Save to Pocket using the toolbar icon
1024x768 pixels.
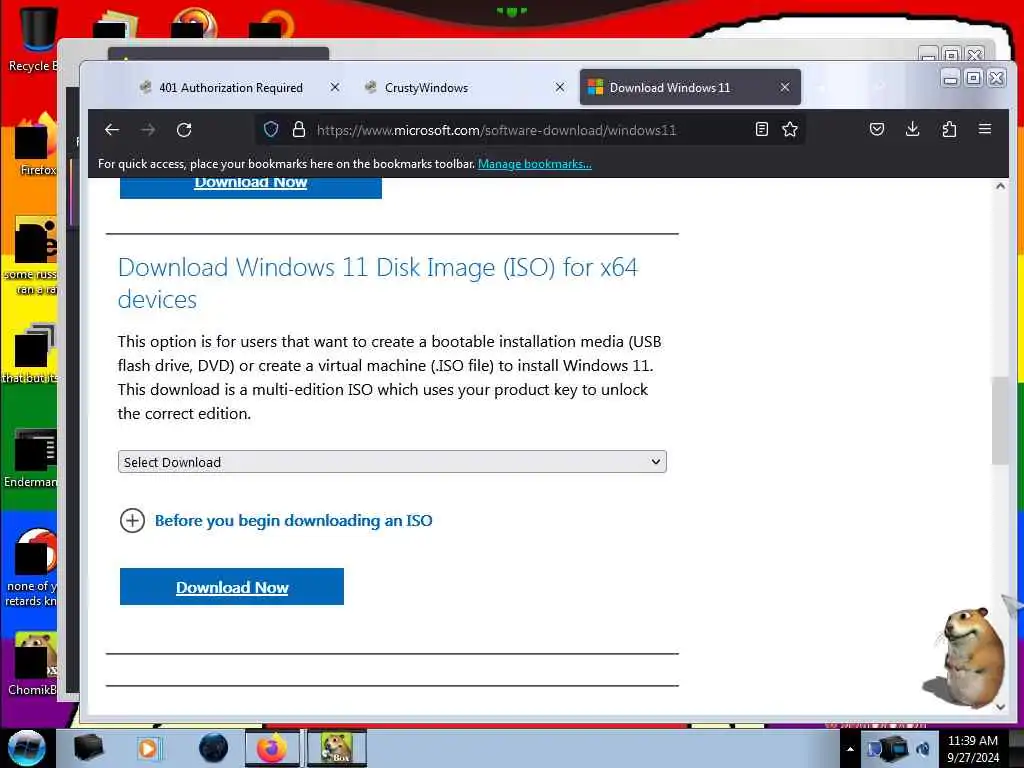pyautogui.click(x=877, y=129)
